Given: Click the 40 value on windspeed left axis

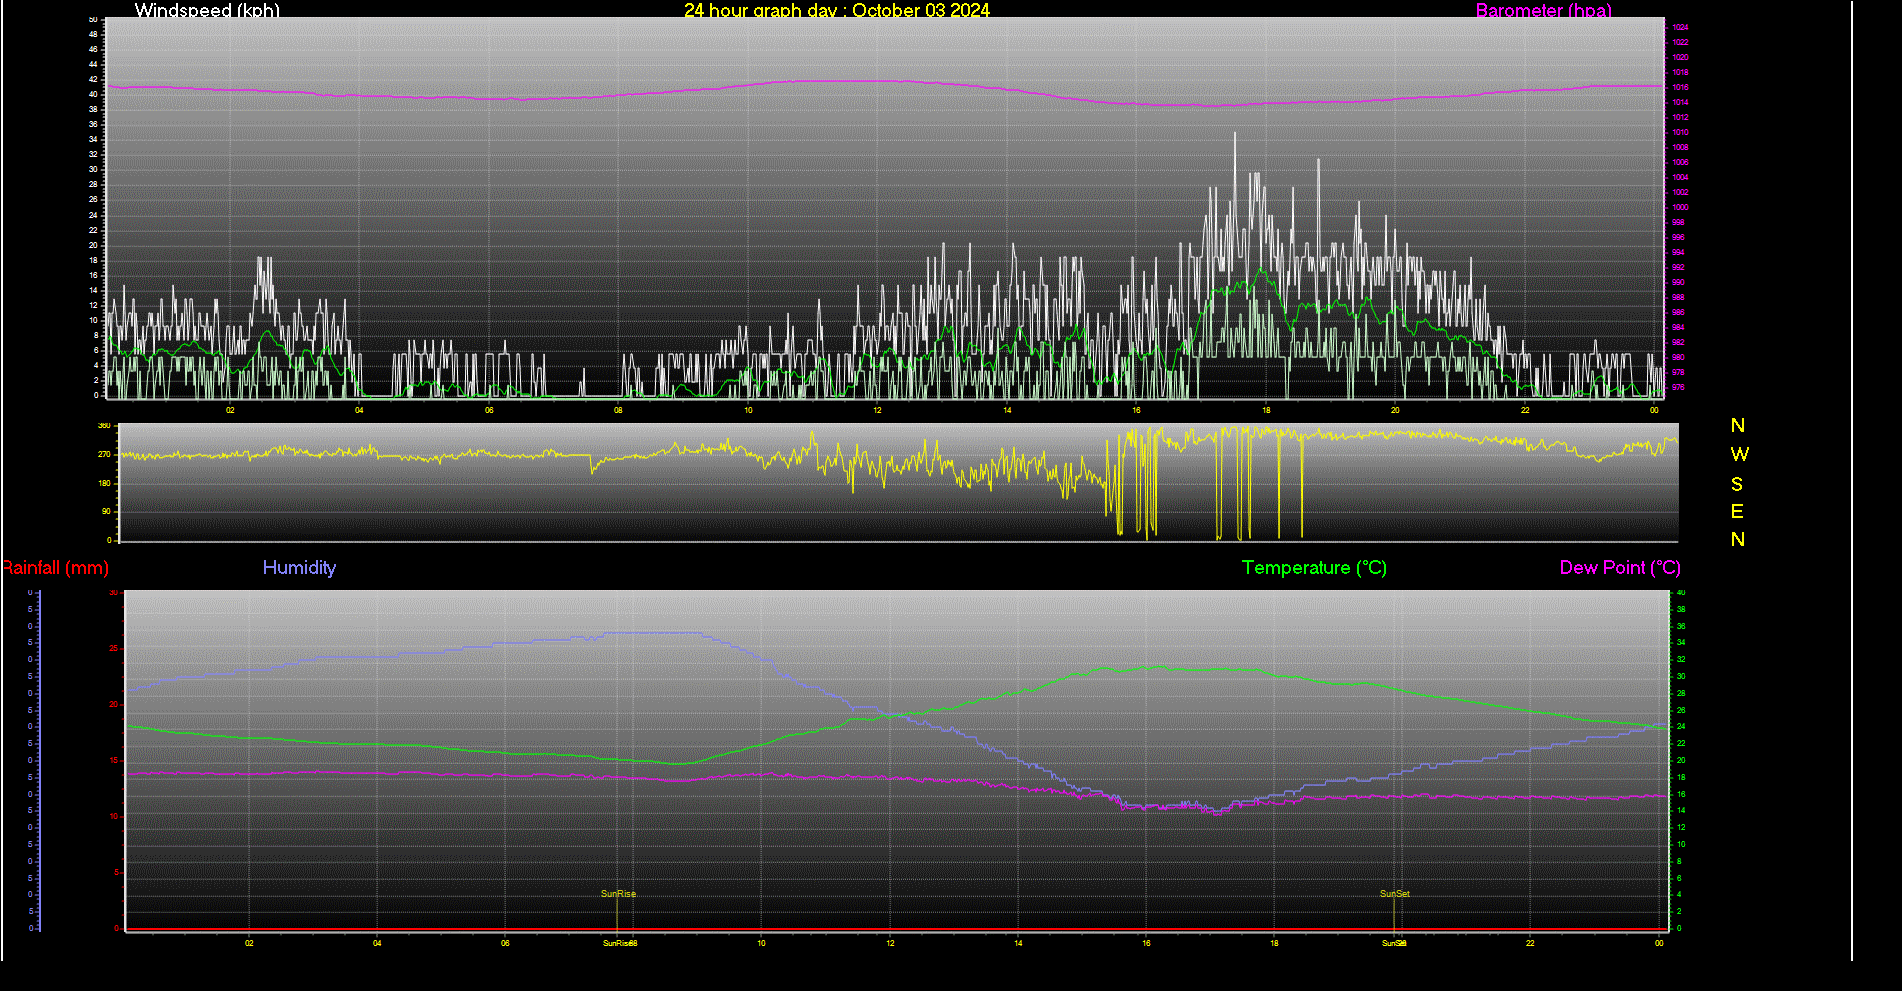Looking at the screenshot, I should (94, 94).
